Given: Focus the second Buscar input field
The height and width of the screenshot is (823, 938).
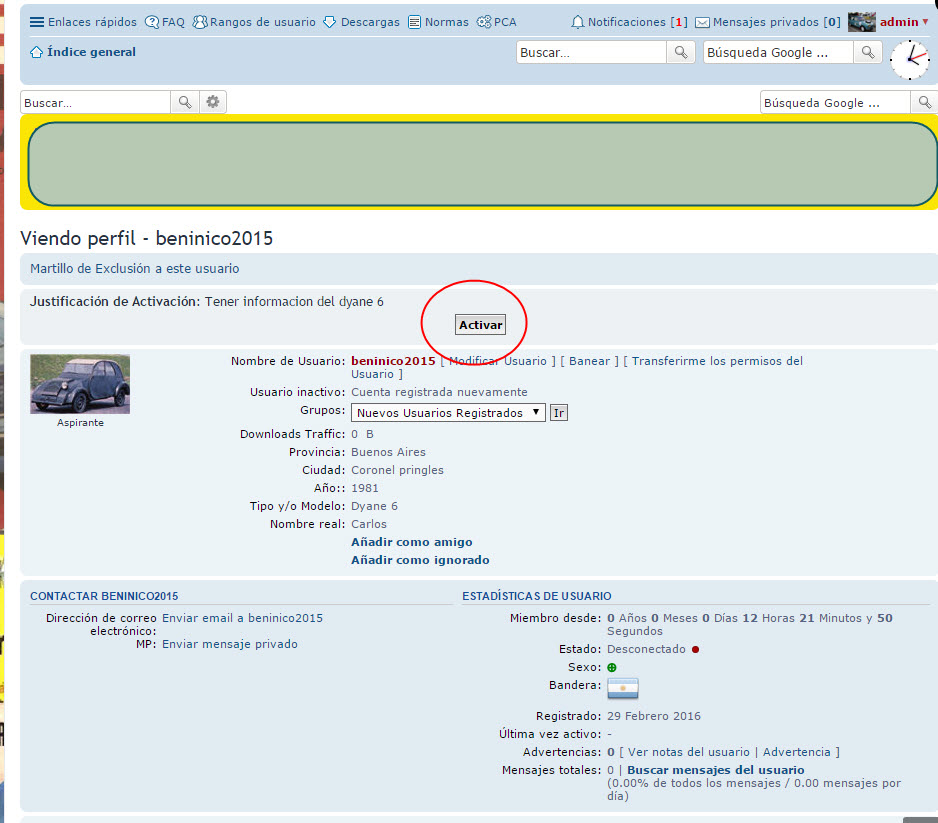Looking at the screenshot, I should point(96,102).
